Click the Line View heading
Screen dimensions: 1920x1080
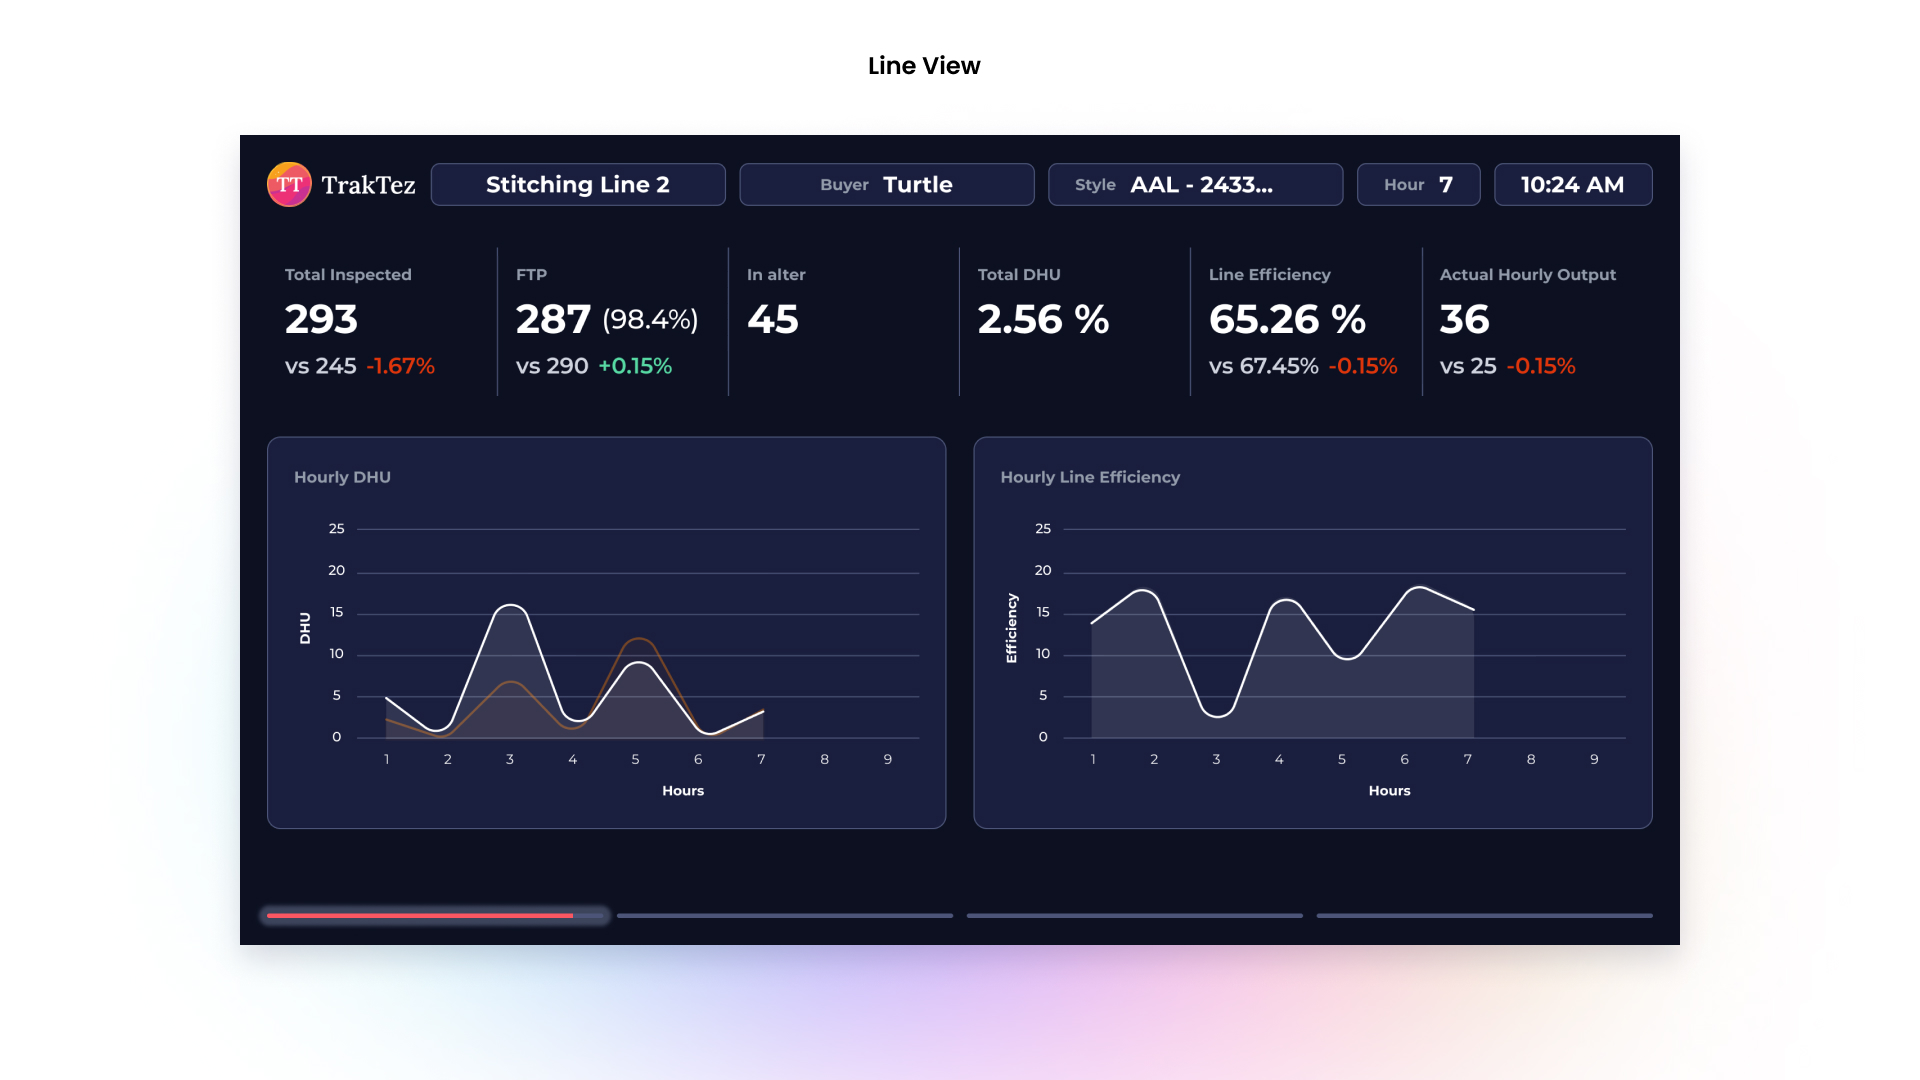click(924, 66)
